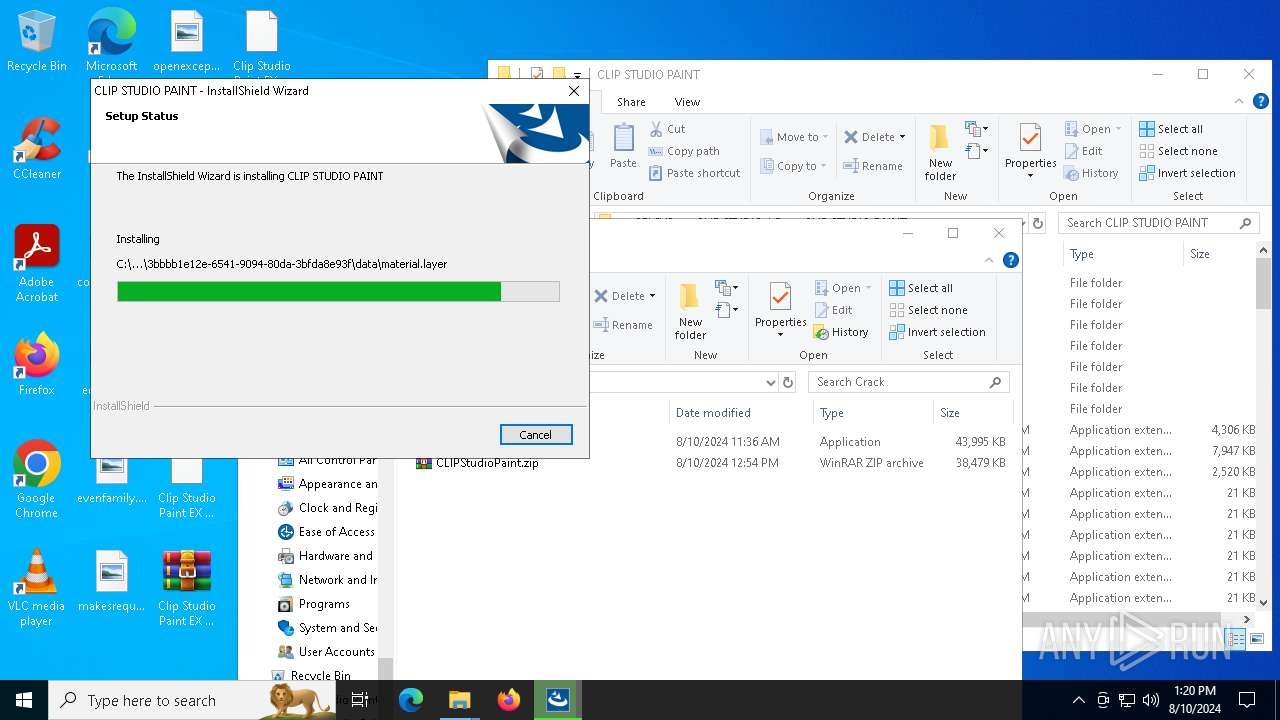Open the Open dropdown in CLIP STUDIO PAINT window
Viewport: 1280px width, 720px height.
(x=1093, y=129)
